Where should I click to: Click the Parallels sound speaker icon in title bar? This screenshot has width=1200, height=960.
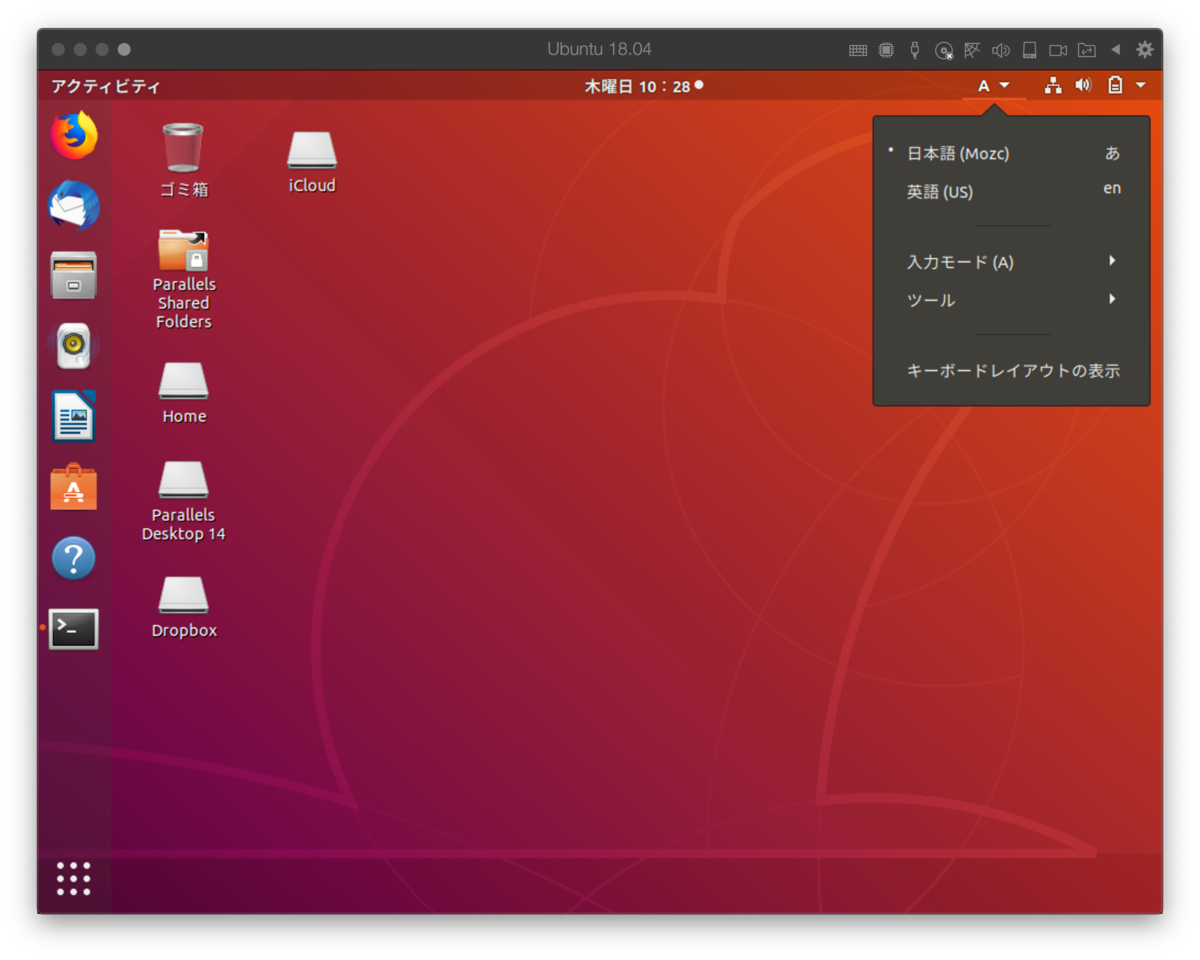[x=1000, y=50]
